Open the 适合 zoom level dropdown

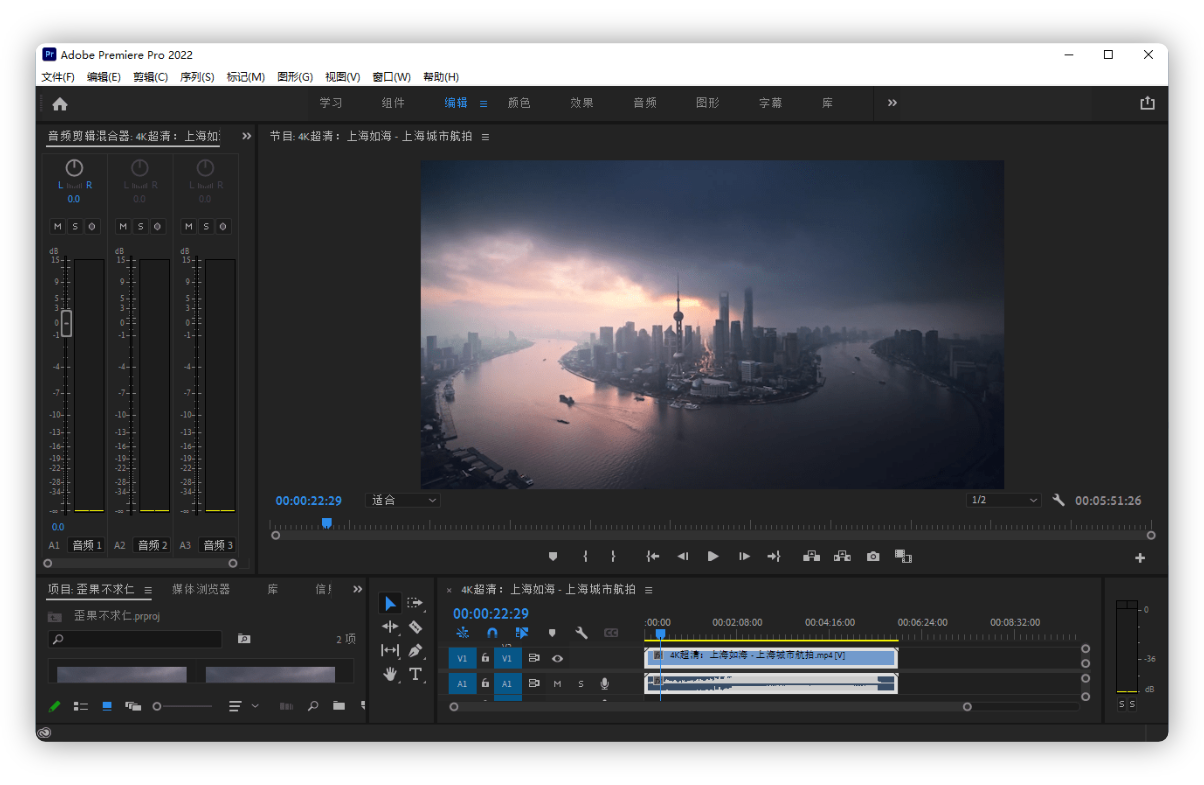pos(402,500)
